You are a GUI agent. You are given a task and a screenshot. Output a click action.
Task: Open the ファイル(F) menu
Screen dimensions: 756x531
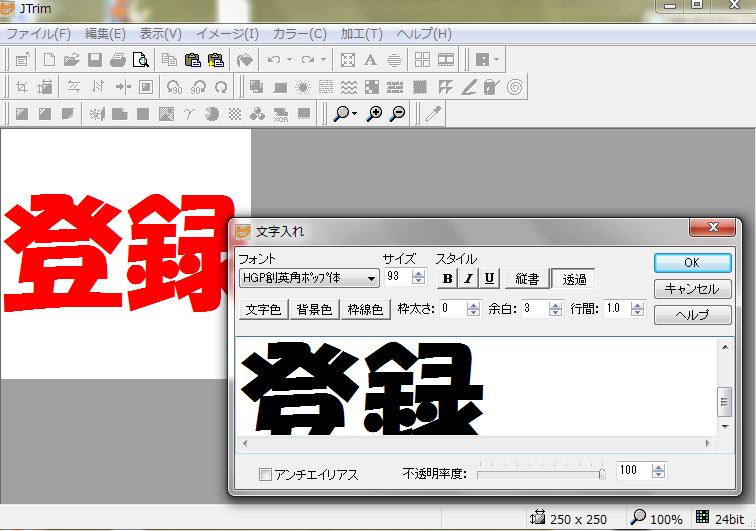[39, 34]
